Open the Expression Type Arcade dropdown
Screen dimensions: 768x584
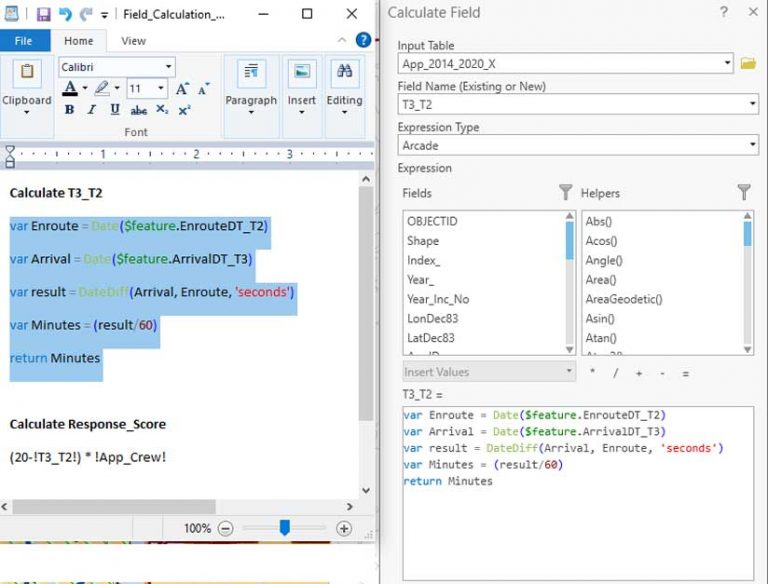752,145
